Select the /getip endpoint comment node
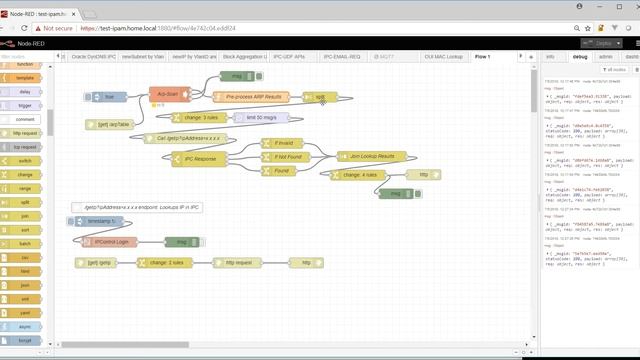The image size is (640, 360). 137,207
